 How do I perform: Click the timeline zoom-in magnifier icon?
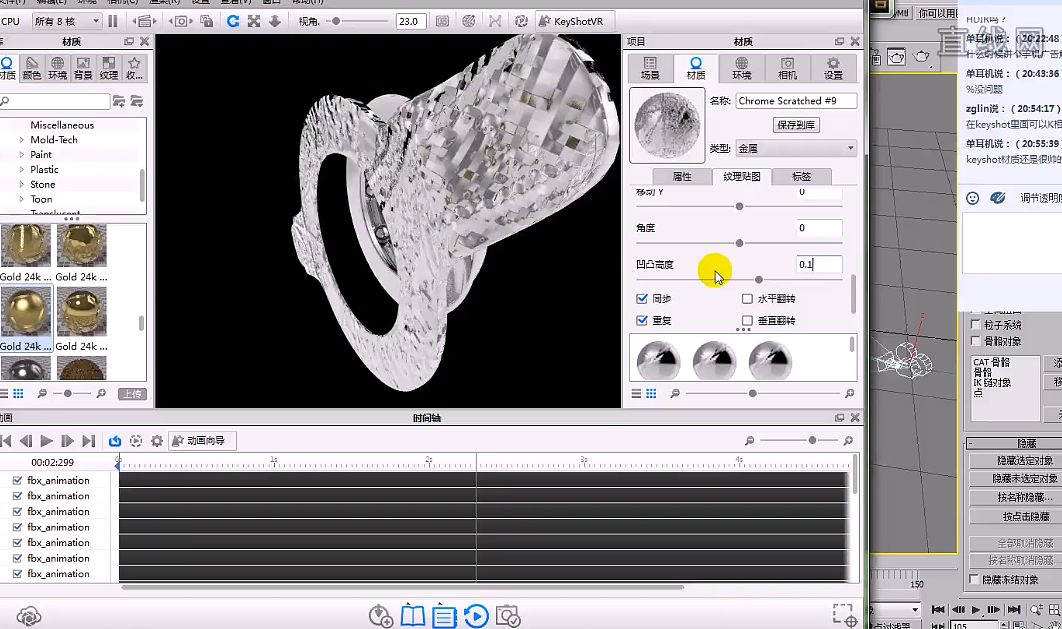847,441
